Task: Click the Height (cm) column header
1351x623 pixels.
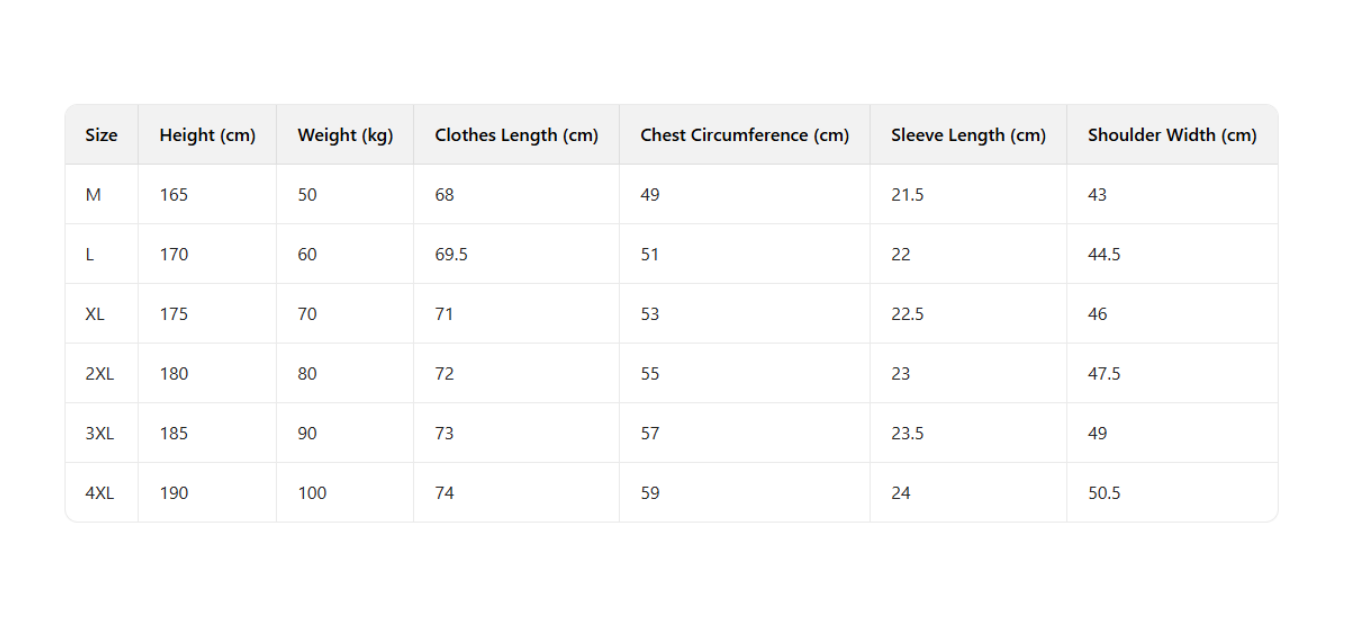Action: [x=207, y=135]
